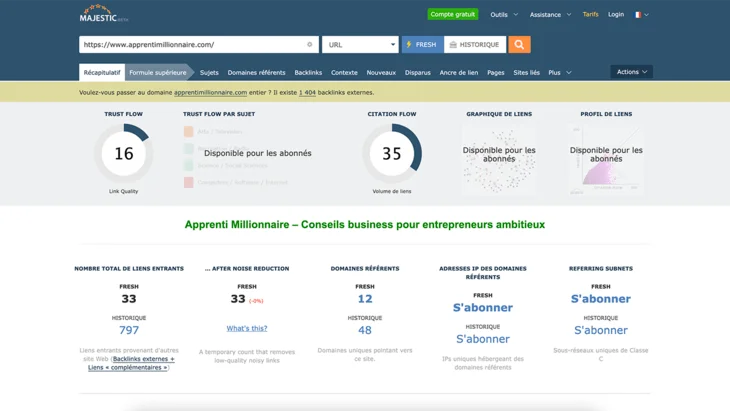Click S'abonner under historic IP addresses
Viewport: 730px width, 411px height.
(483, 339)
